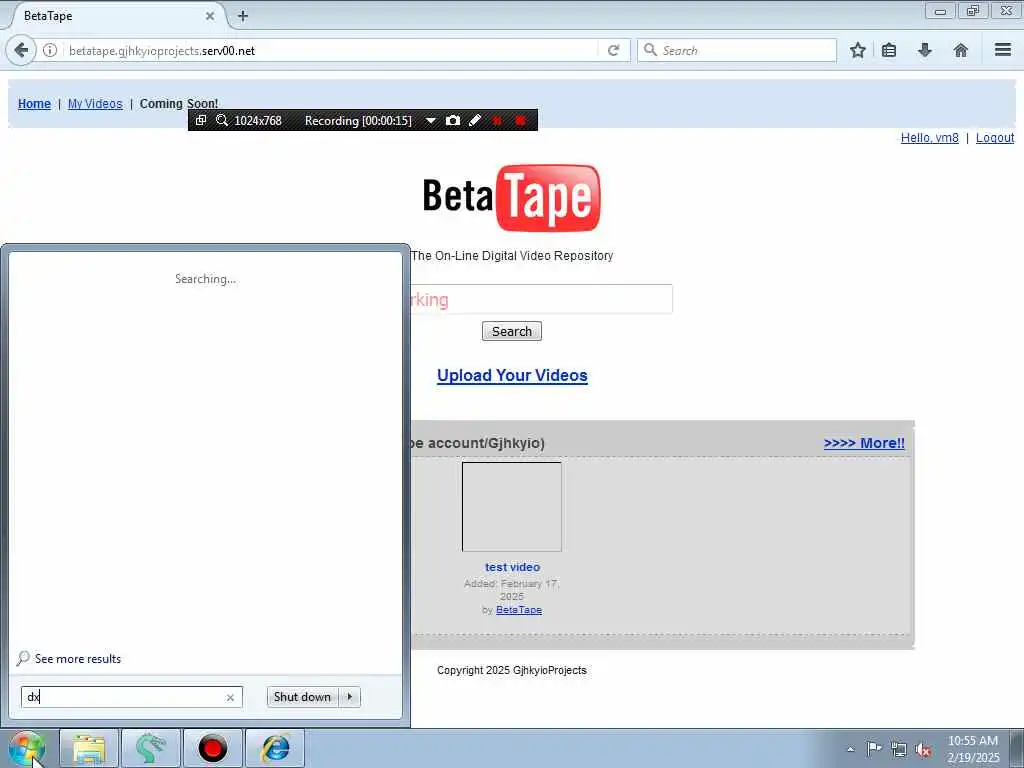
Task: Click the magnifier icon in Firefox search box
Action: tap(650, 50)
